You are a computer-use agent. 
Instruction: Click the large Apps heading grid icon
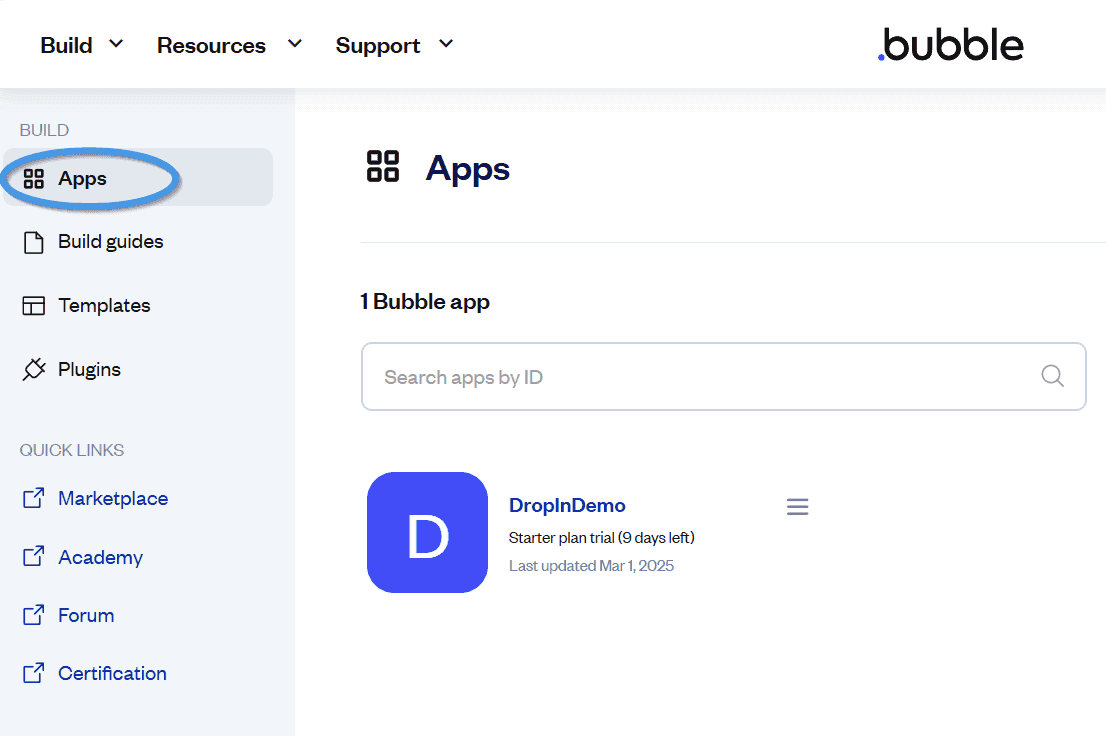tap(383, 167)
